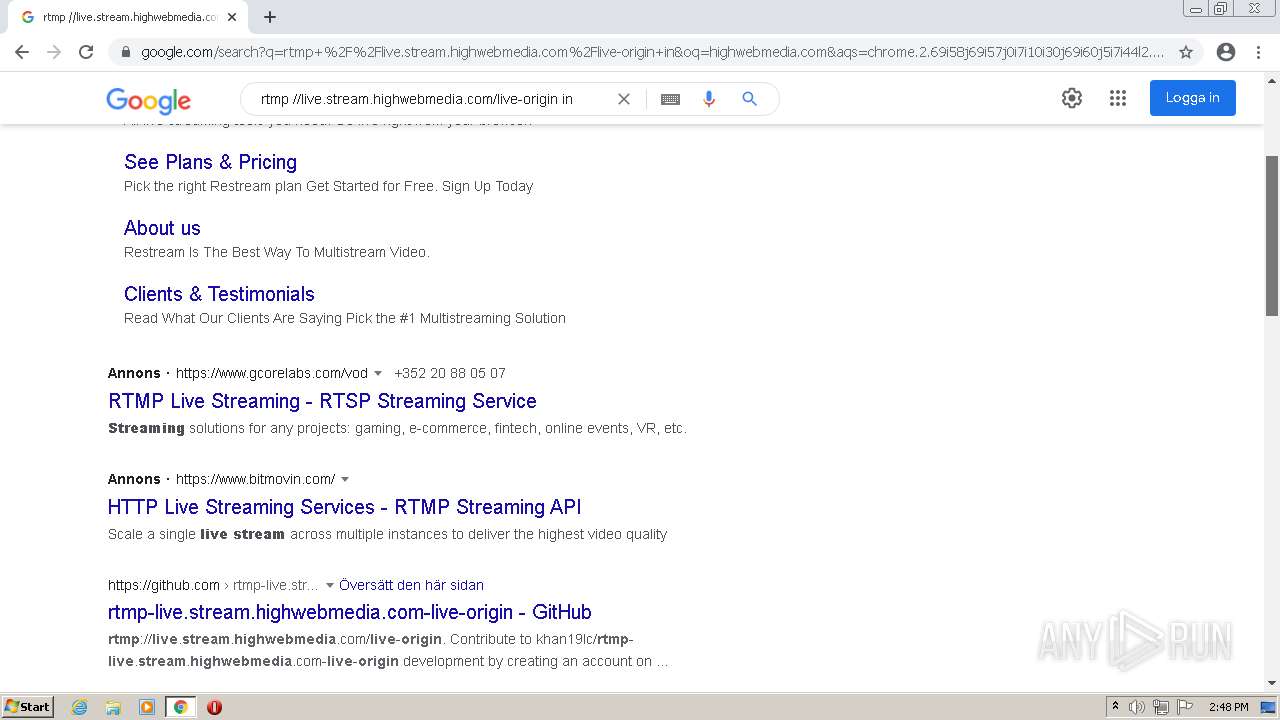Viewport: 1280px width, 720px height.
Task: Open the Windows Start menu
Action: 28,707
